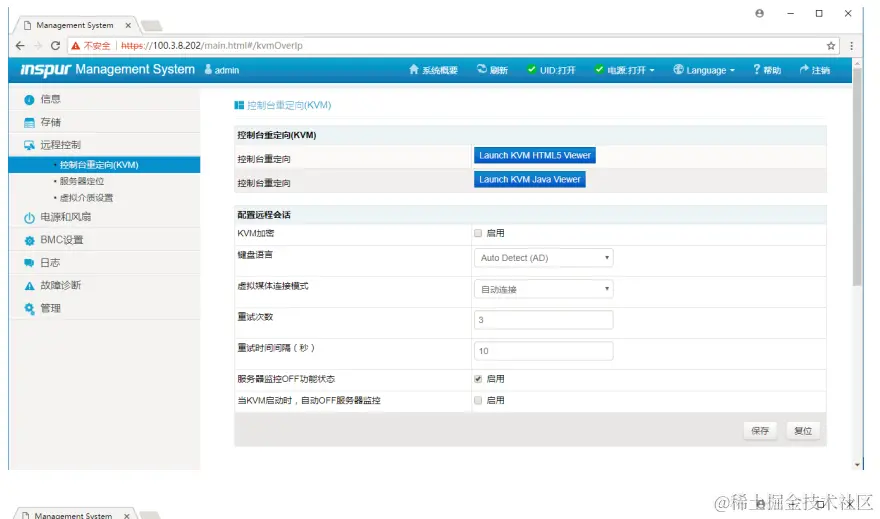Viewport: 880px width, 519px height.
Task: Click the home icon beside 系统概要
Action: [x=414, y=70]
